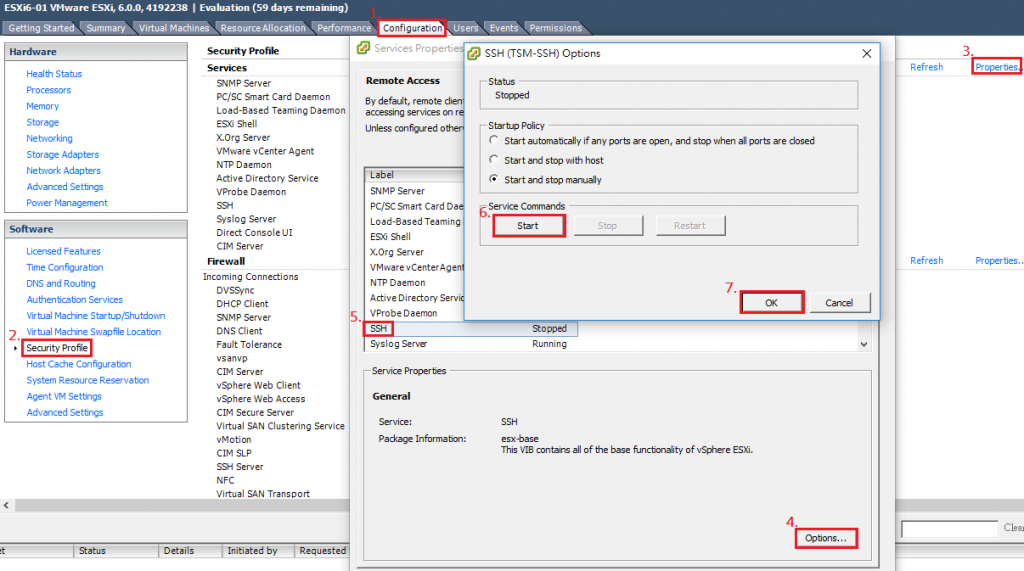Switch to the Summary tab

(x=106, y=28)
